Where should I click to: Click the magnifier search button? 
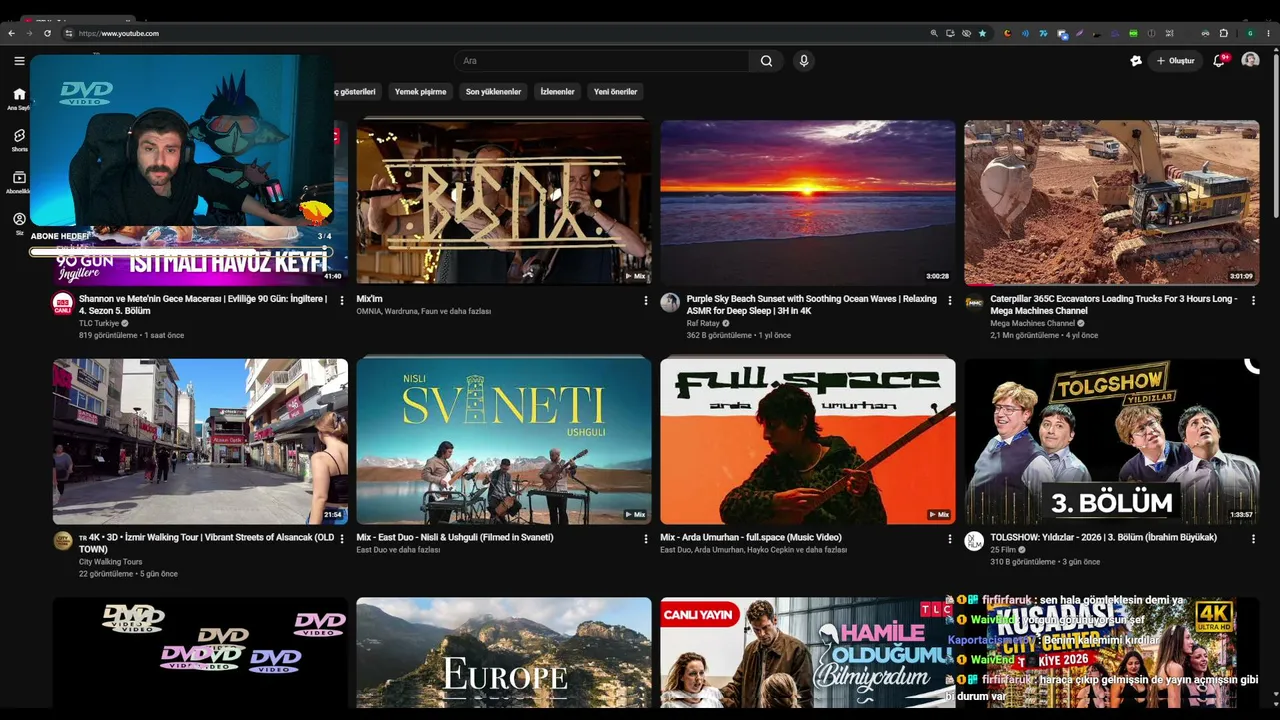click(x=766, y=61)
